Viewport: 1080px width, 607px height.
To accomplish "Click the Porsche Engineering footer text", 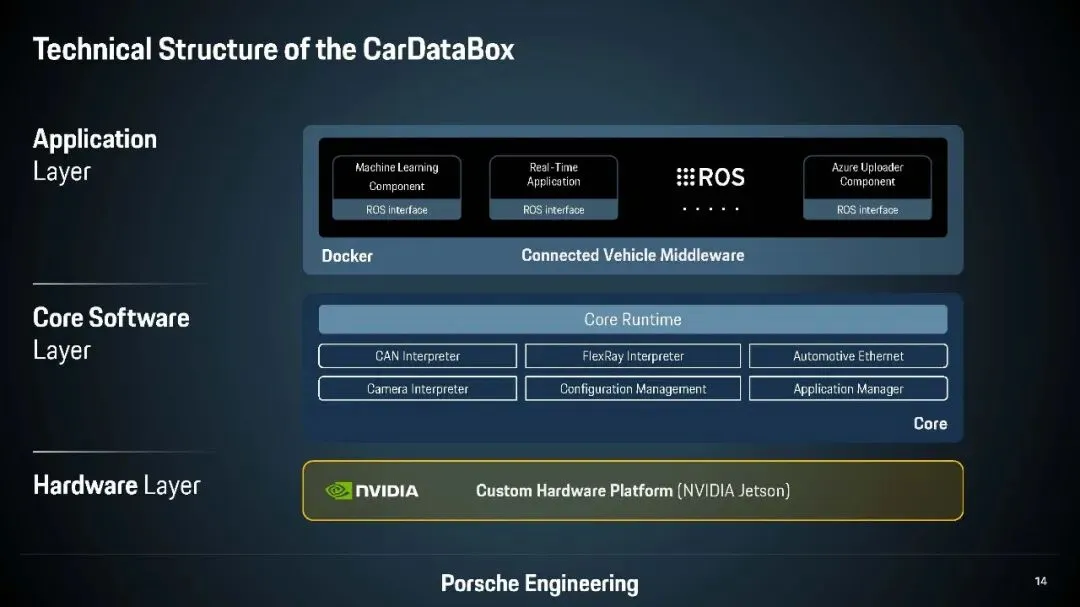I will (539, 583).
